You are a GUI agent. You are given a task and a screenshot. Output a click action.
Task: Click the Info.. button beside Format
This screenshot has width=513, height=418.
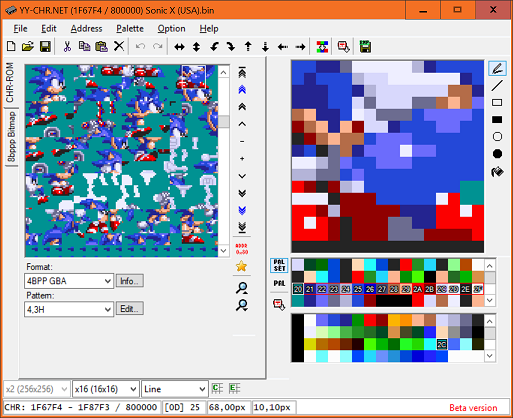(x=130, y=281)
